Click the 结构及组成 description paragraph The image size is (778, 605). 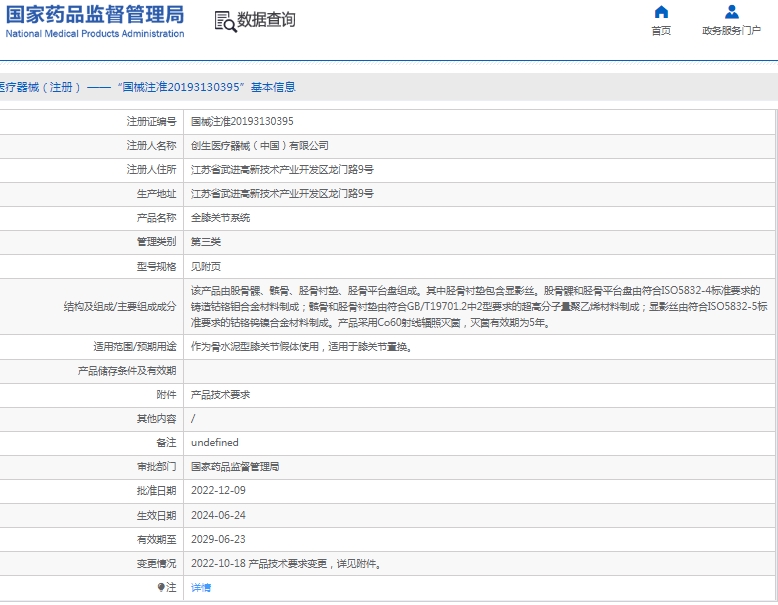coord(479,307)
